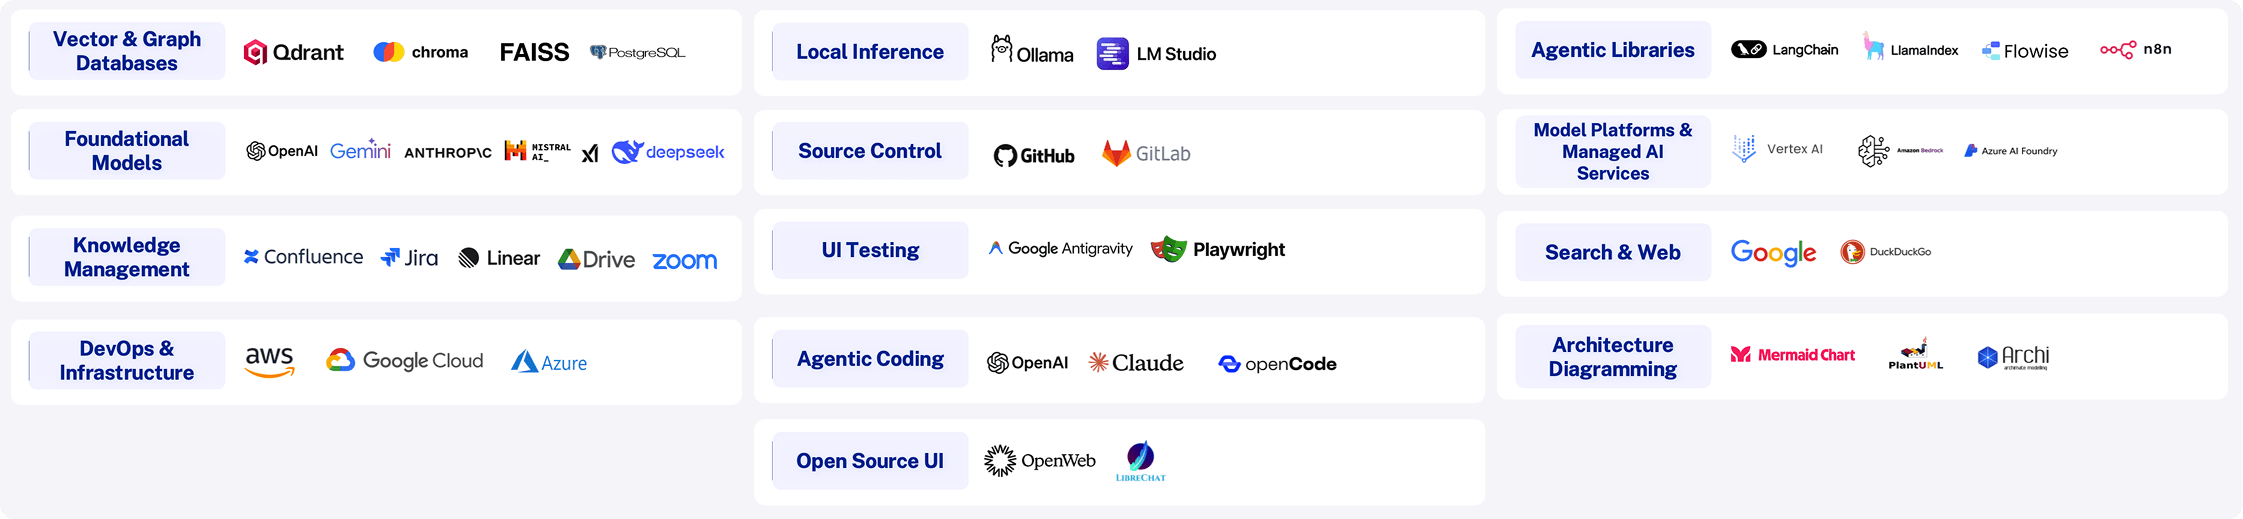The width and height of the screenshot is (2243, 519).
Task: Select the Chroma database logo
Action: click(x=420, y=52)
